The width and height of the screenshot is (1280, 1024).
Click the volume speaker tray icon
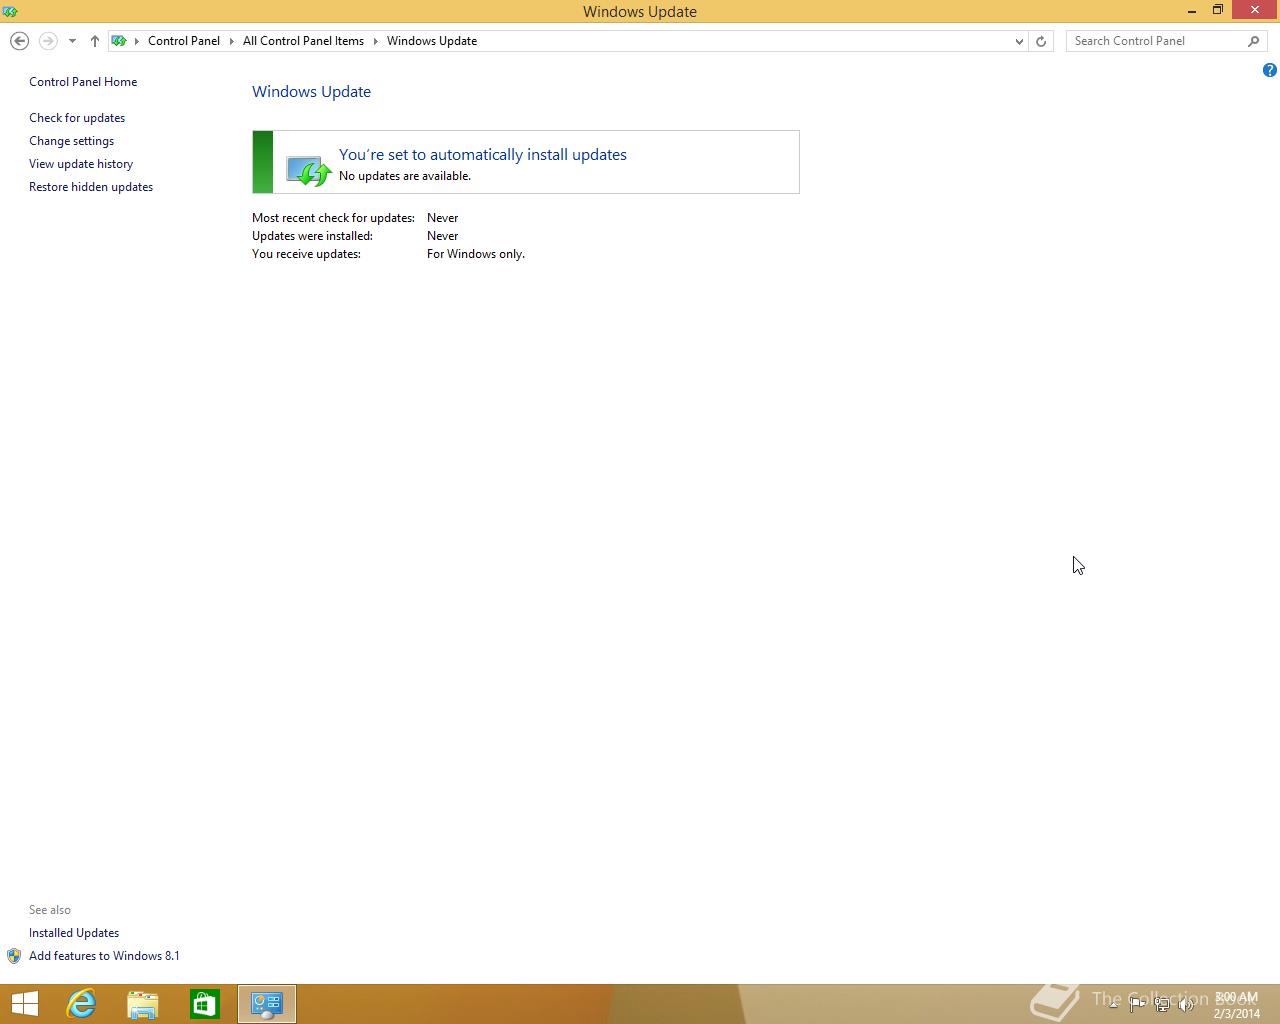coord(1187,1004)
